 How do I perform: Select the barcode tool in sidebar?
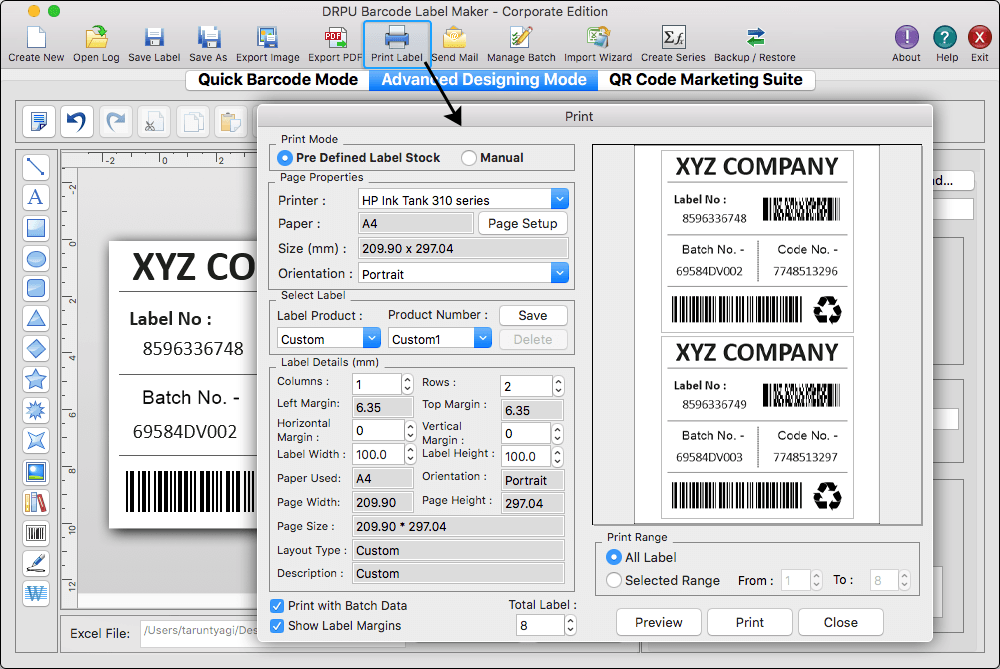pyautogui.click(x=36, y=533)
